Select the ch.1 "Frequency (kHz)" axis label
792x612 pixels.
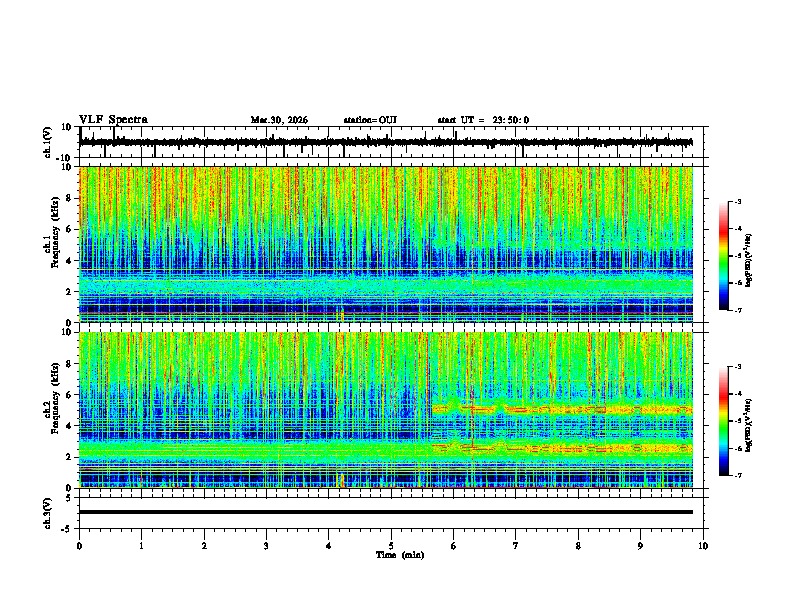(x=55, y=233)
